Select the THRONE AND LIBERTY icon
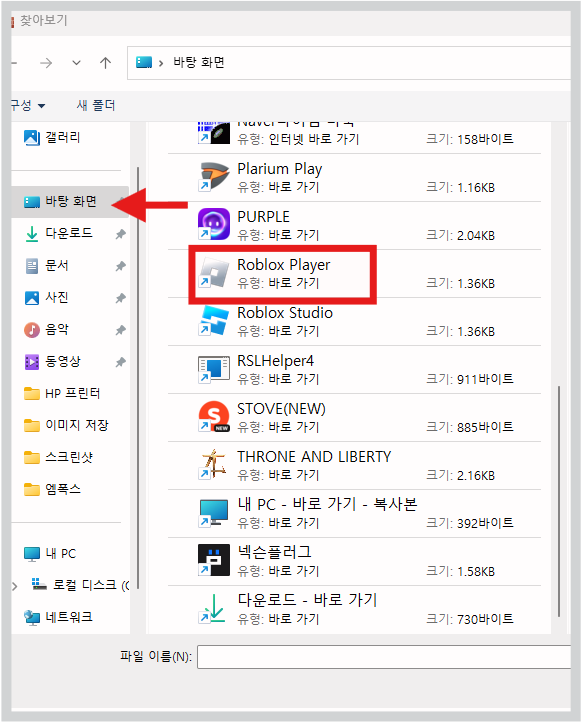 (214, 465)
